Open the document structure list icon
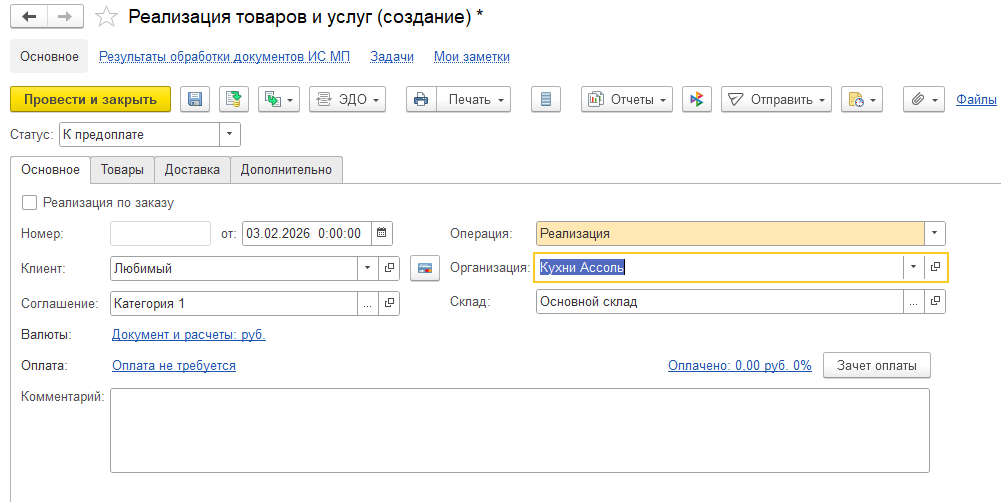Viewport: 1001px width, 502px height. tap(545, 99)
